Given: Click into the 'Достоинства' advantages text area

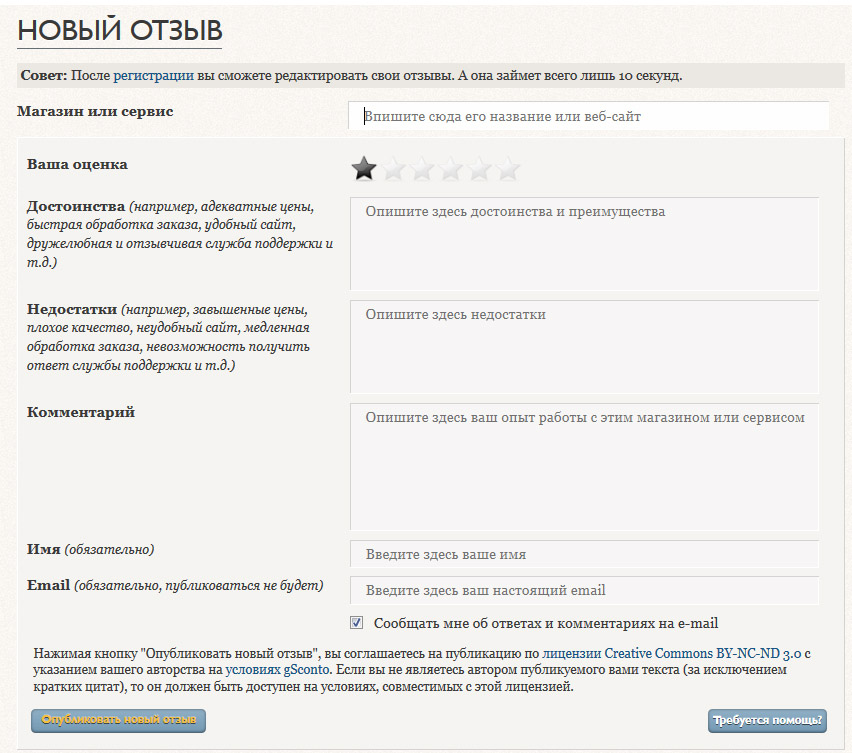Looking at the screenshot, I should pyautogui.click(x=584, y=244).
